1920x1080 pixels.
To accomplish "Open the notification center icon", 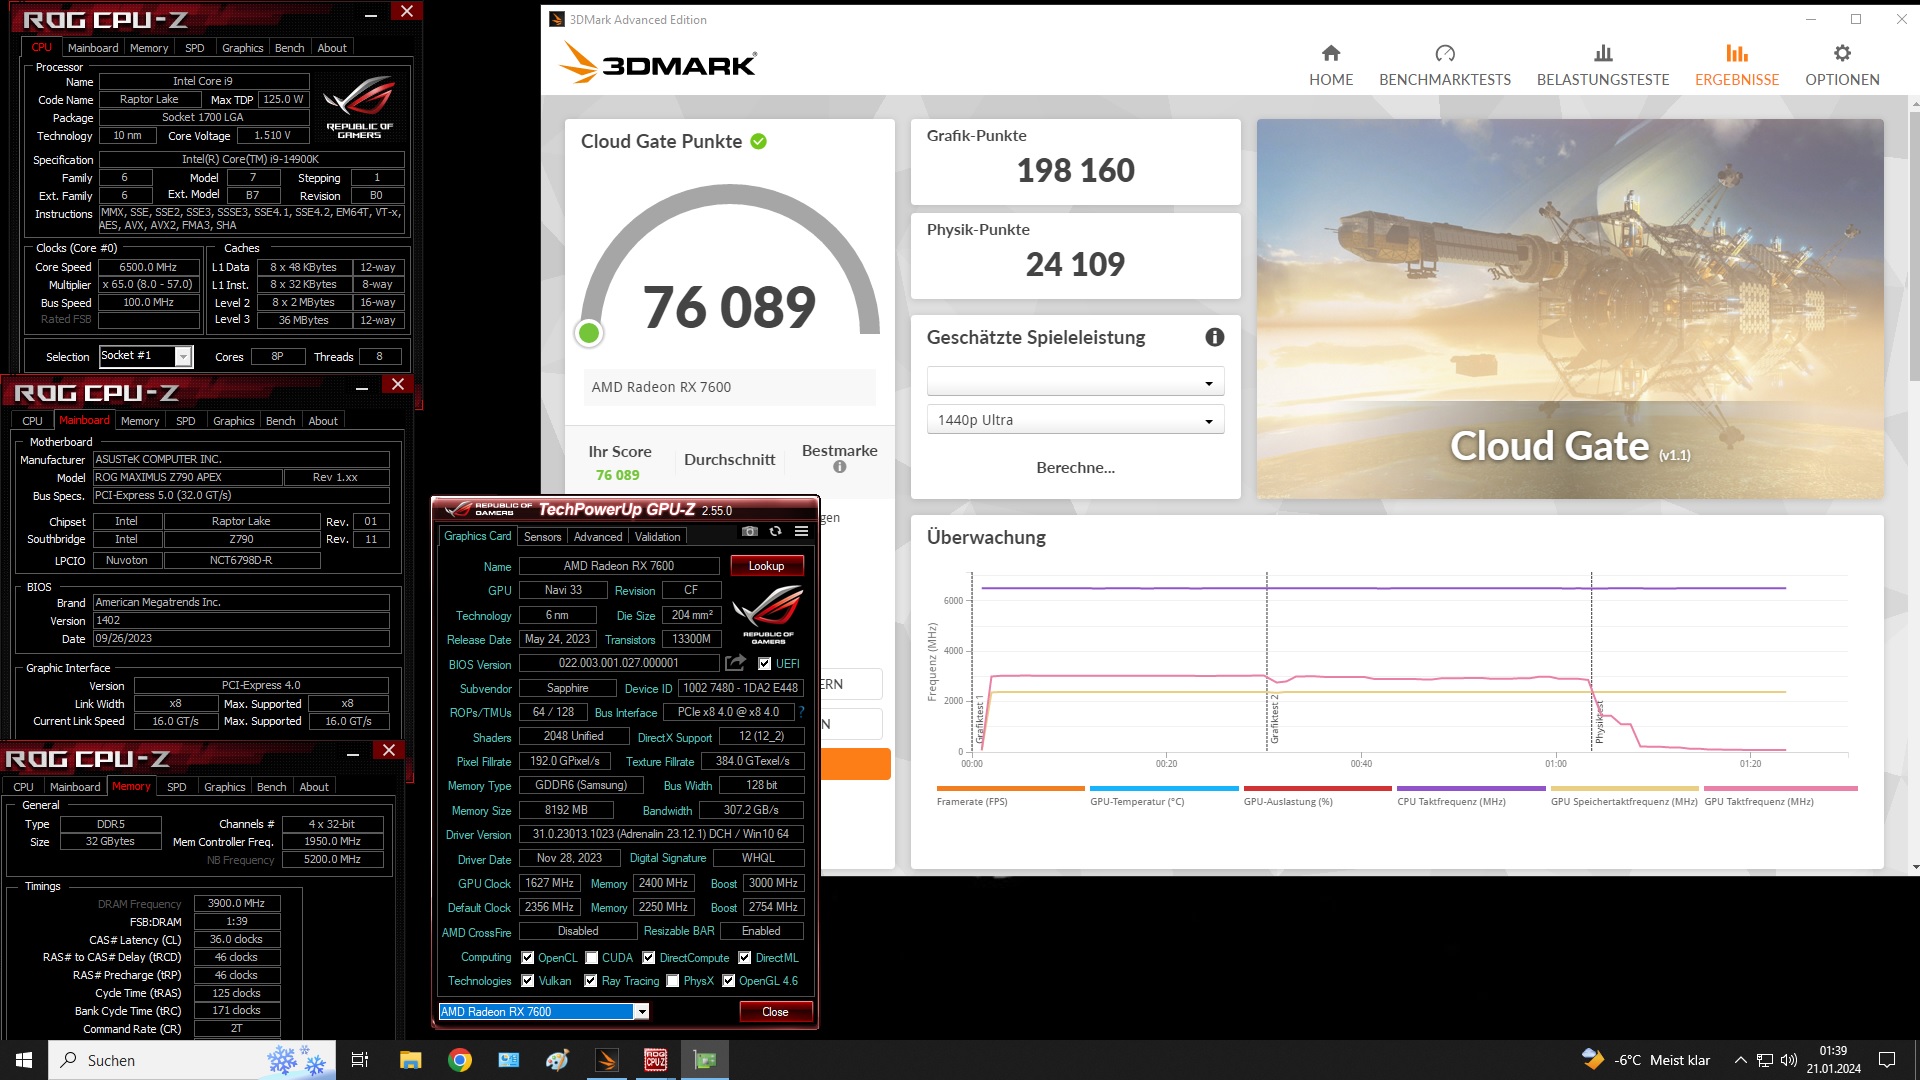I will coord(1887,1060).
